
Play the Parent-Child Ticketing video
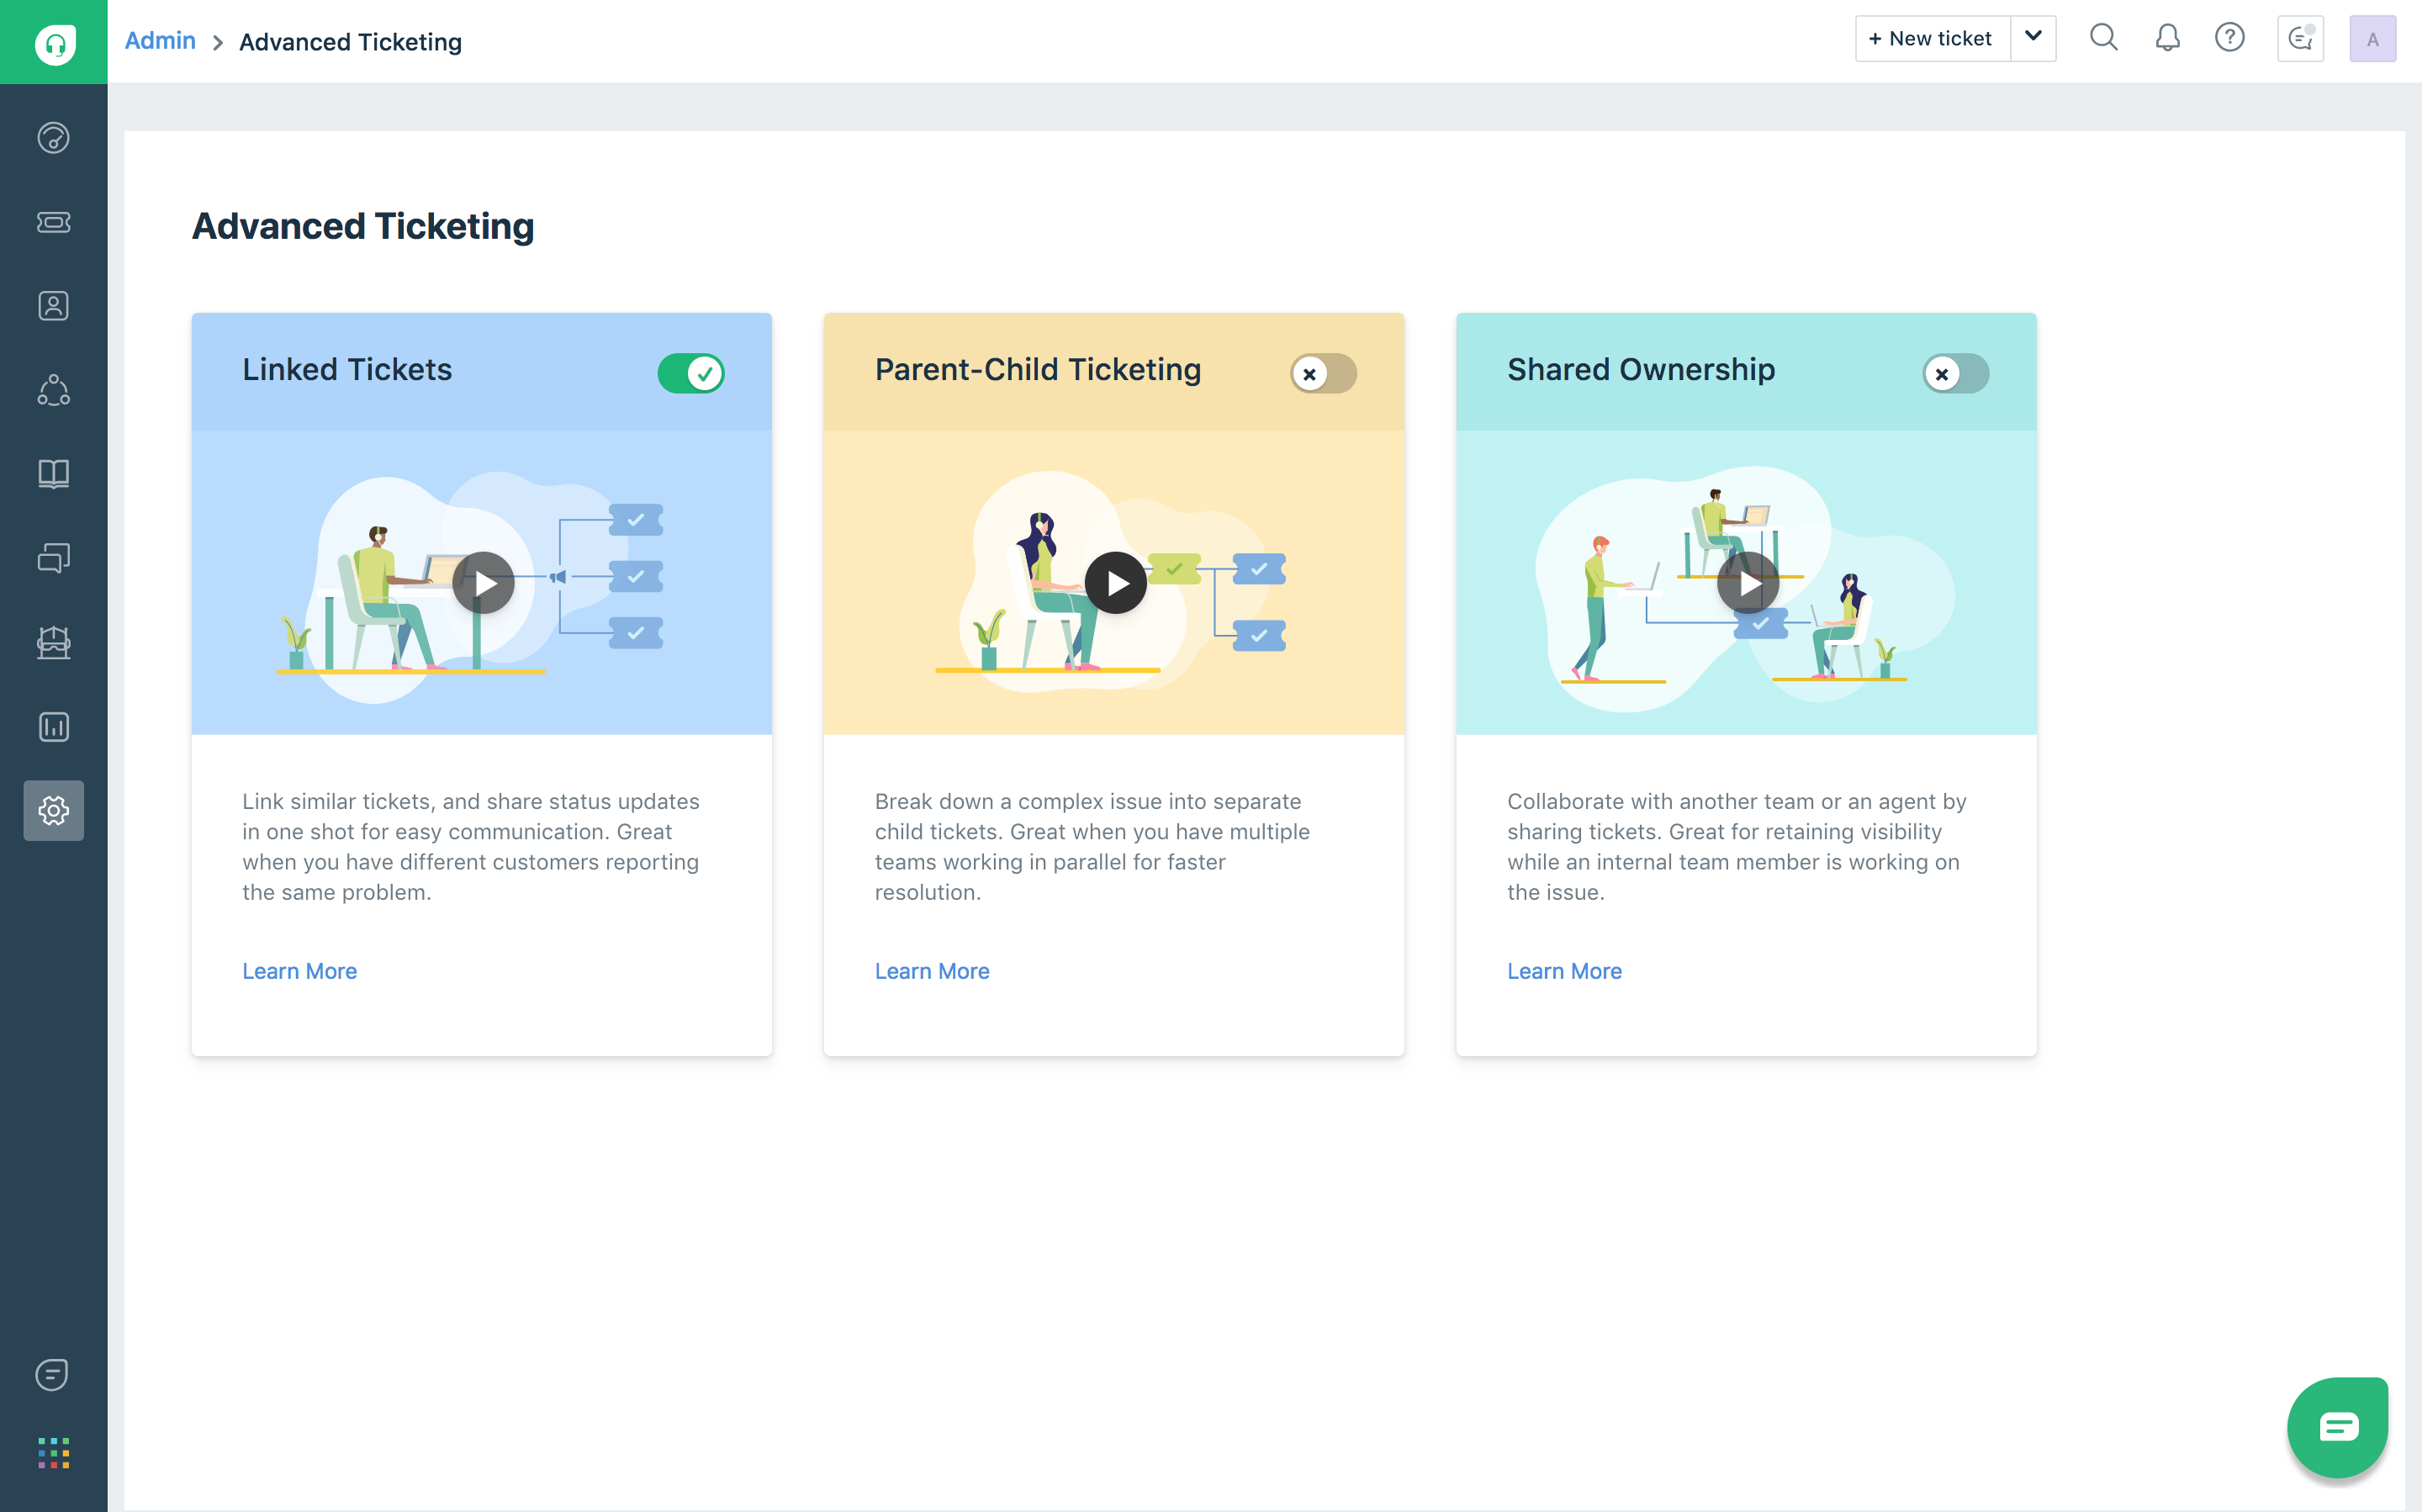(1115, 583)
